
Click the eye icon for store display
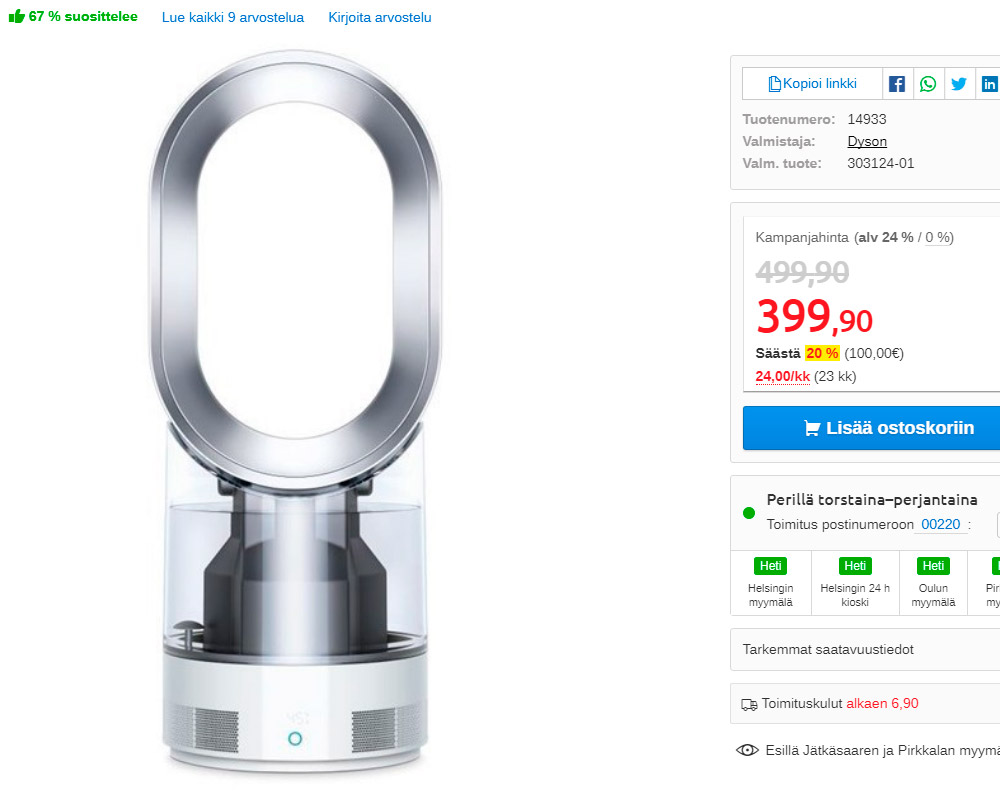[747, 750]
